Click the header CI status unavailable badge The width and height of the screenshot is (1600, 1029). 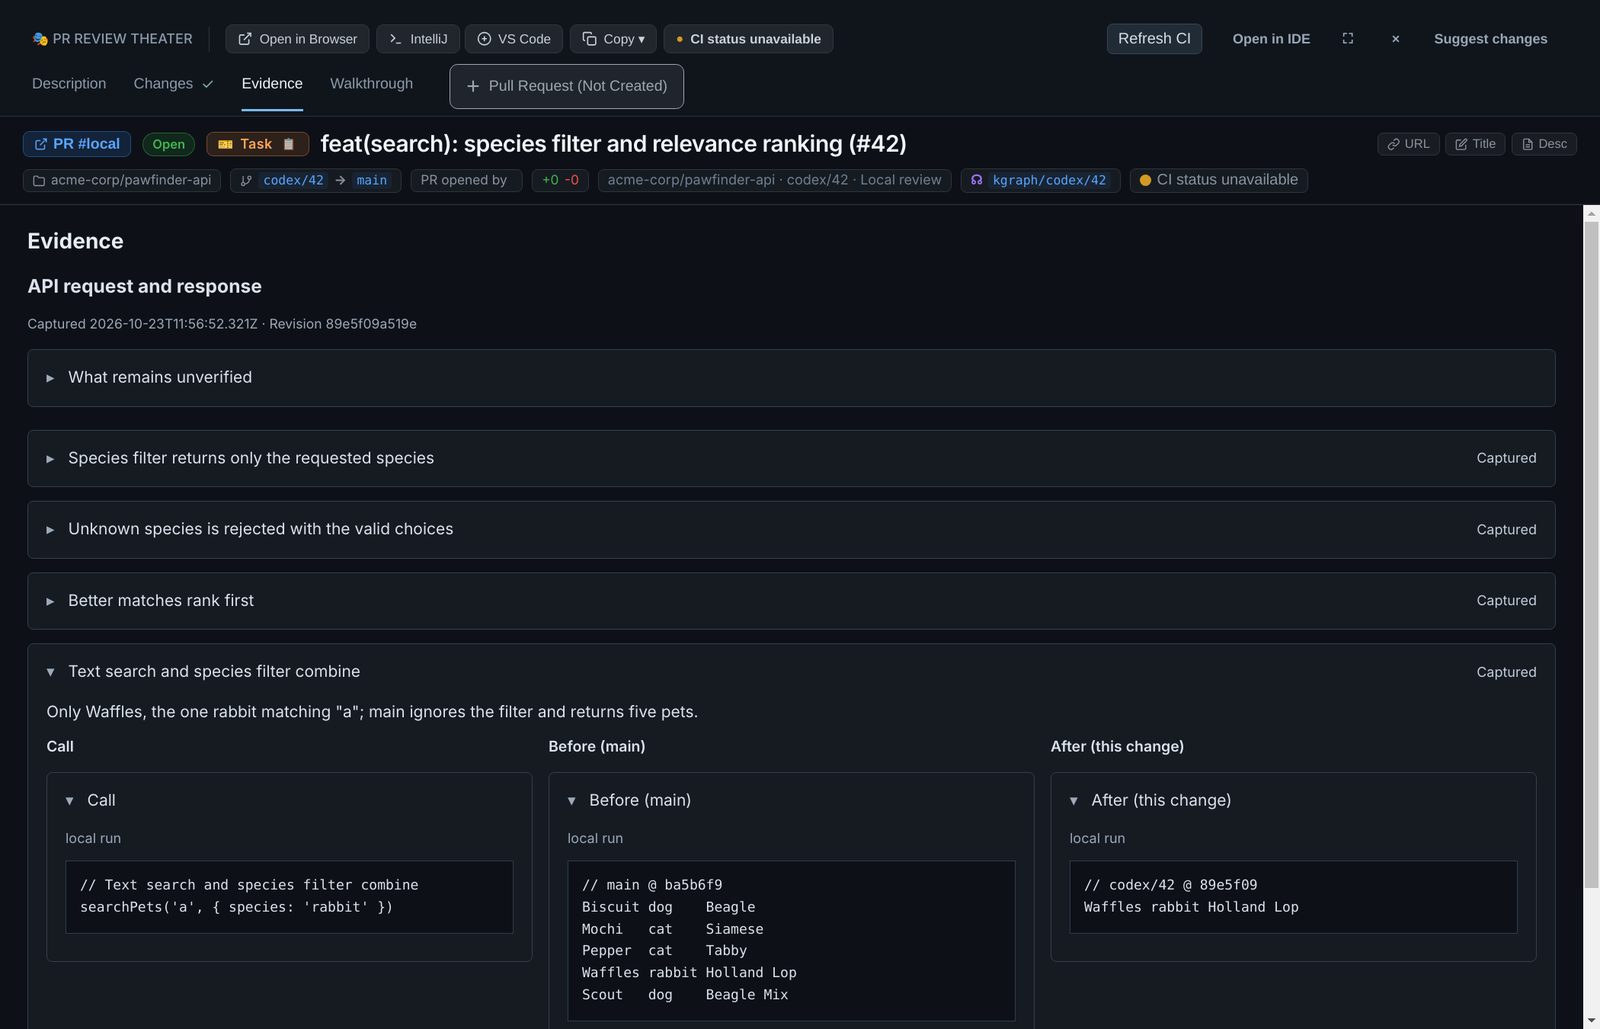[x=1218, y=180]
